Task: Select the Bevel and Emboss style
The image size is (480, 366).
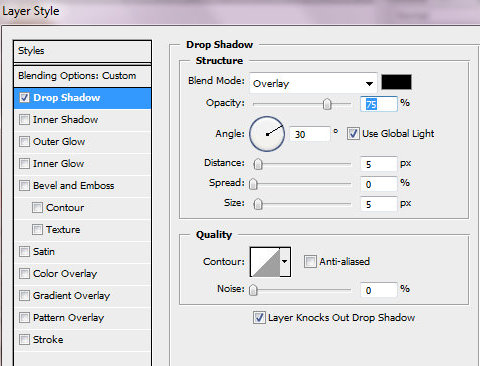Action: [x=82, y=186]
